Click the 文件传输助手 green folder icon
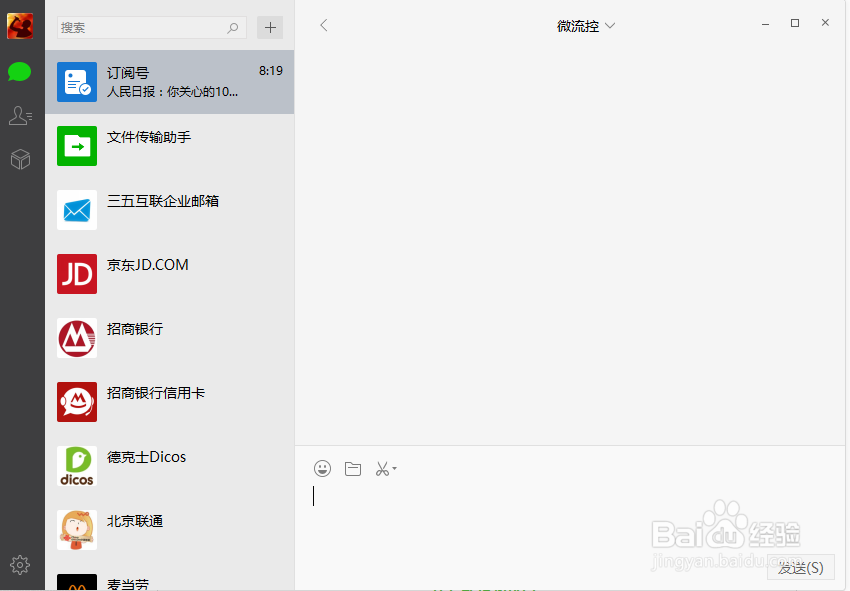Viewport: 850px width, 591px height. coord(77,146)
